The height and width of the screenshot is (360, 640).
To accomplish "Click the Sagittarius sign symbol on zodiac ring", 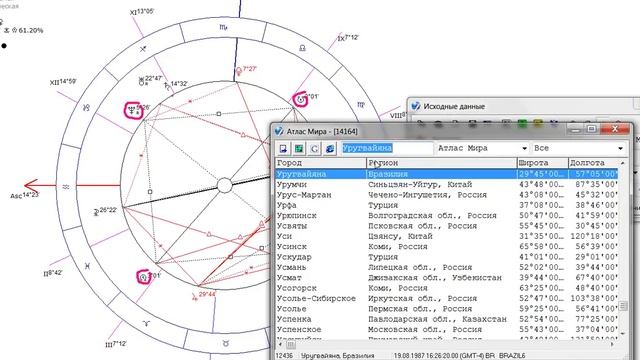I will click(143, 49).
